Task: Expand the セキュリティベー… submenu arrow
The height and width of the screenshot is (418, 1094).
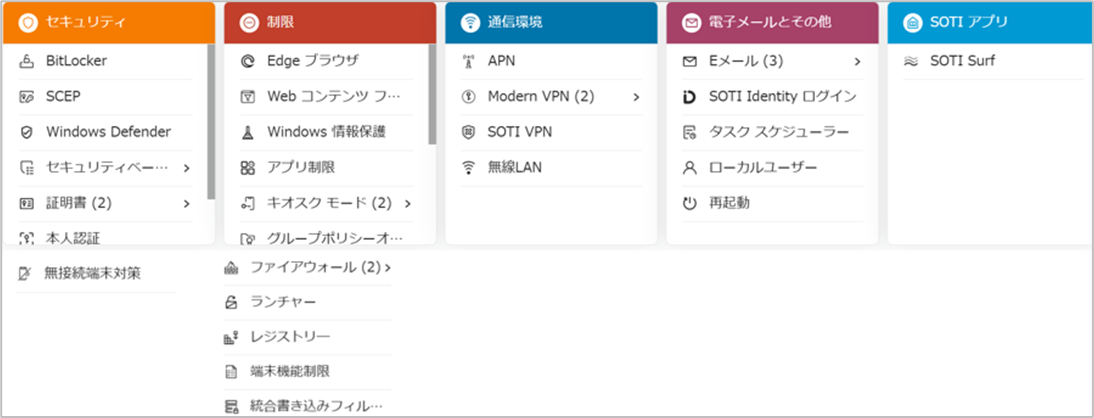Action: pyautogui.click(x=187, y=167)
